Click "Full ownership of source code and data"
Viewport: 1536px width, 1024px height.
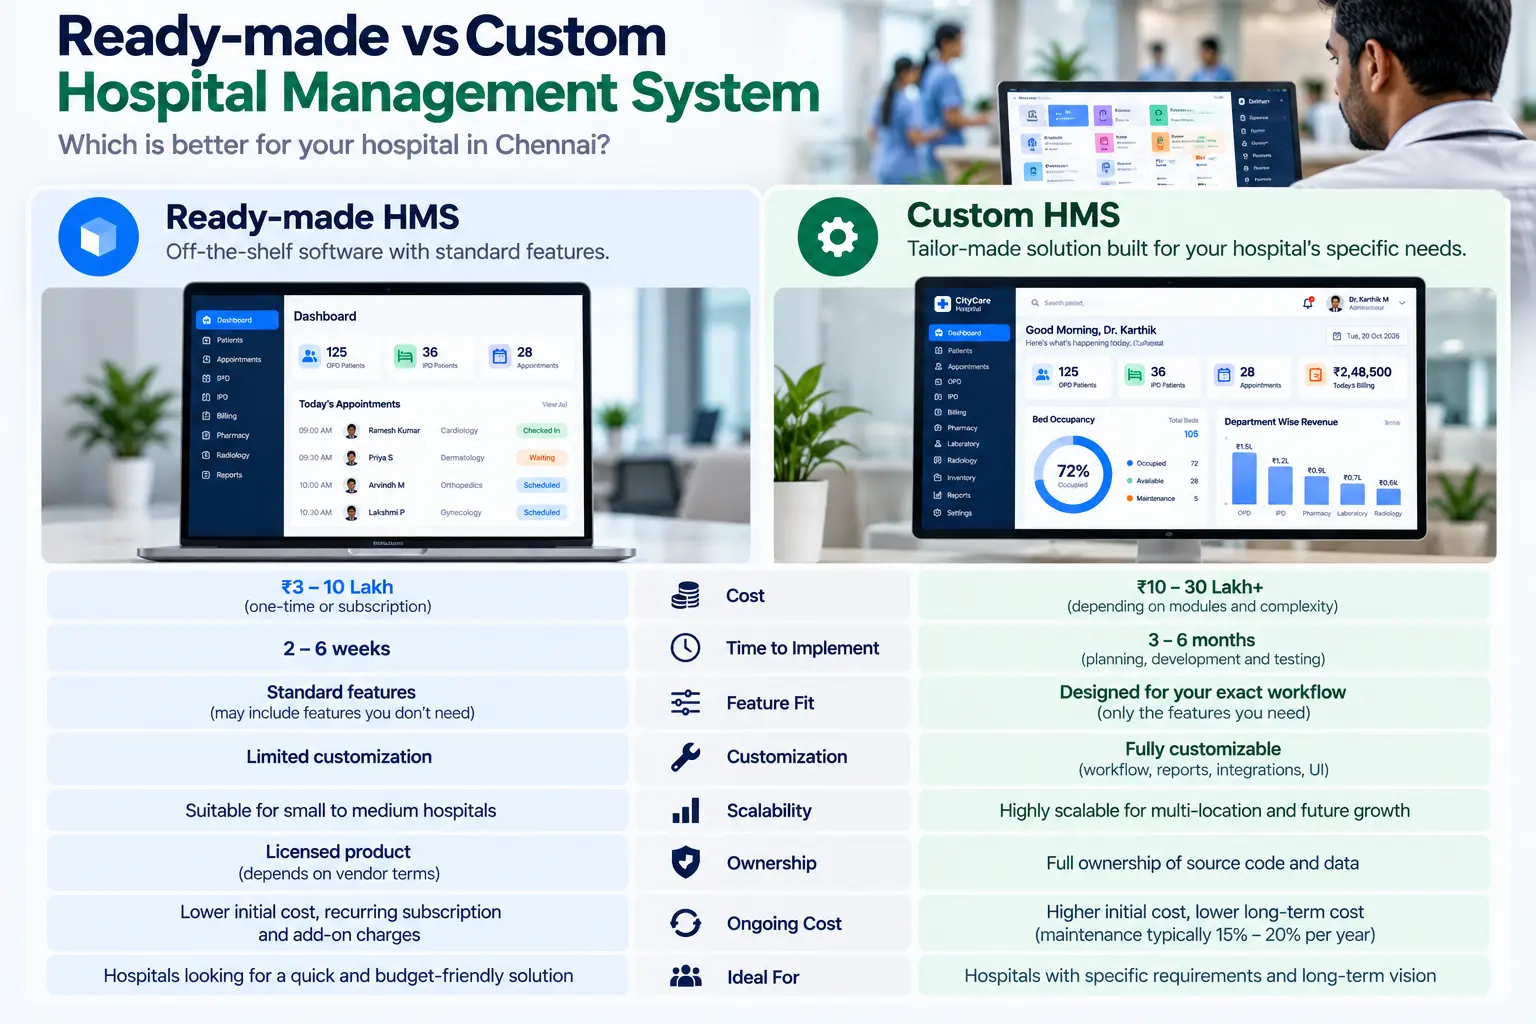(x=1203, y=863)
